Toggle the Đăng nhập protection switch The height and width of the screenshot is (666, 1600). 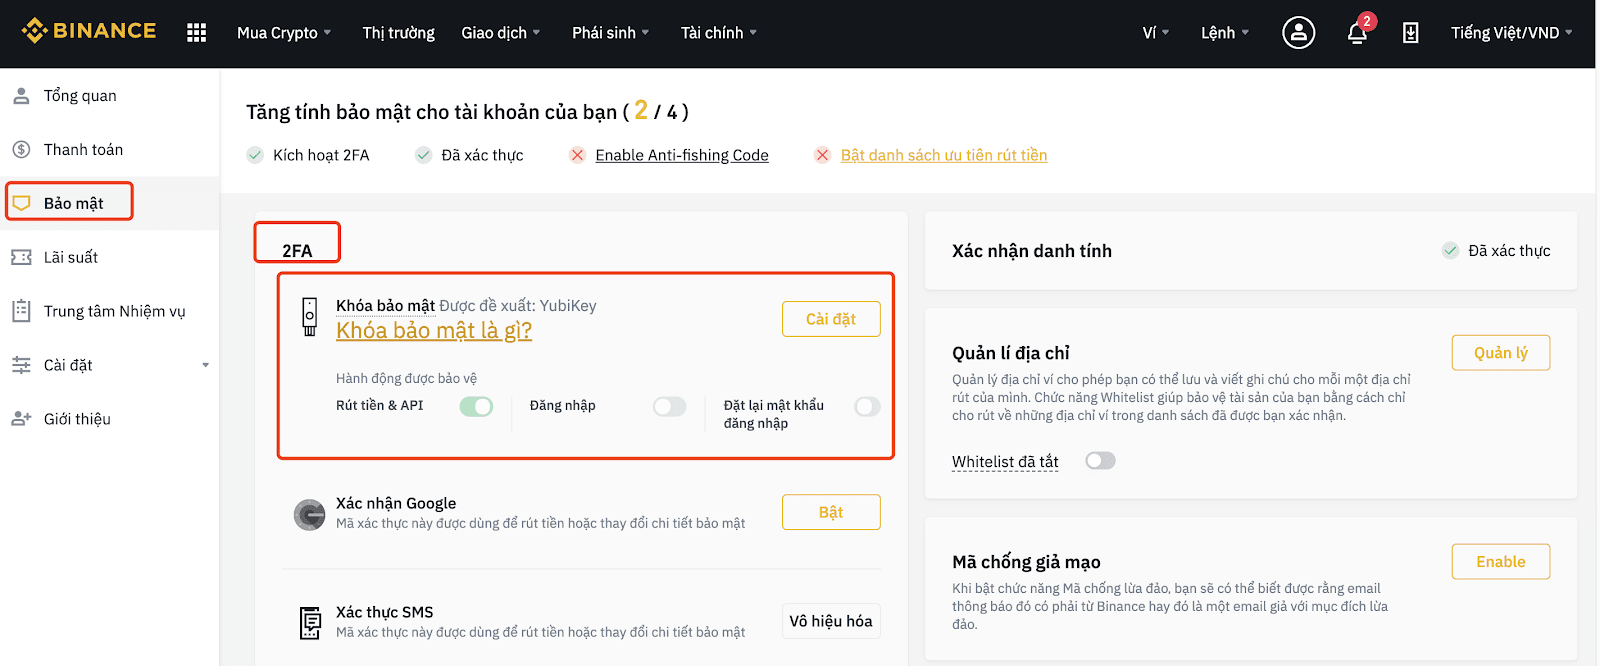670,406
